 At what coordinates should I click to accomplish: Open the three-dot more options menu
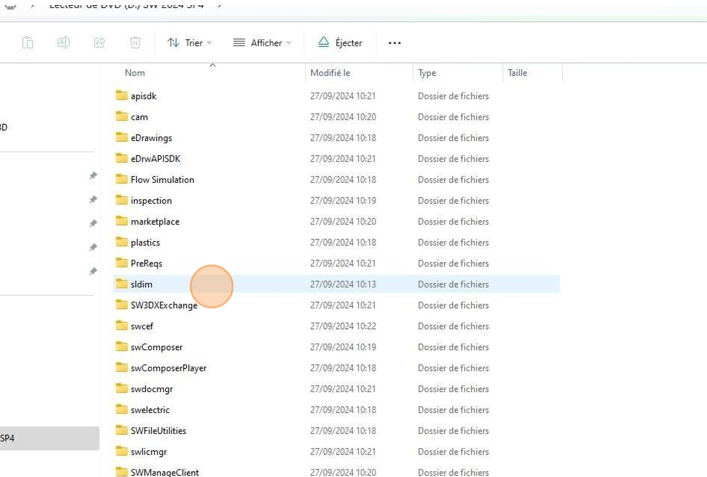point(395,43)
